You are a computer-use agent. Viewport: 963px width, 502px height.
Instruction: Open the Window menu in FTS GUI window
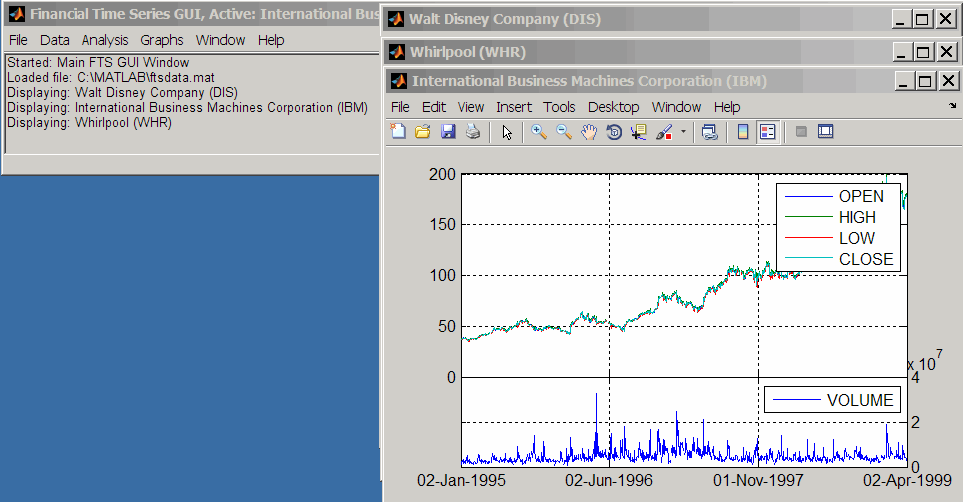click(x=220, y=40)
